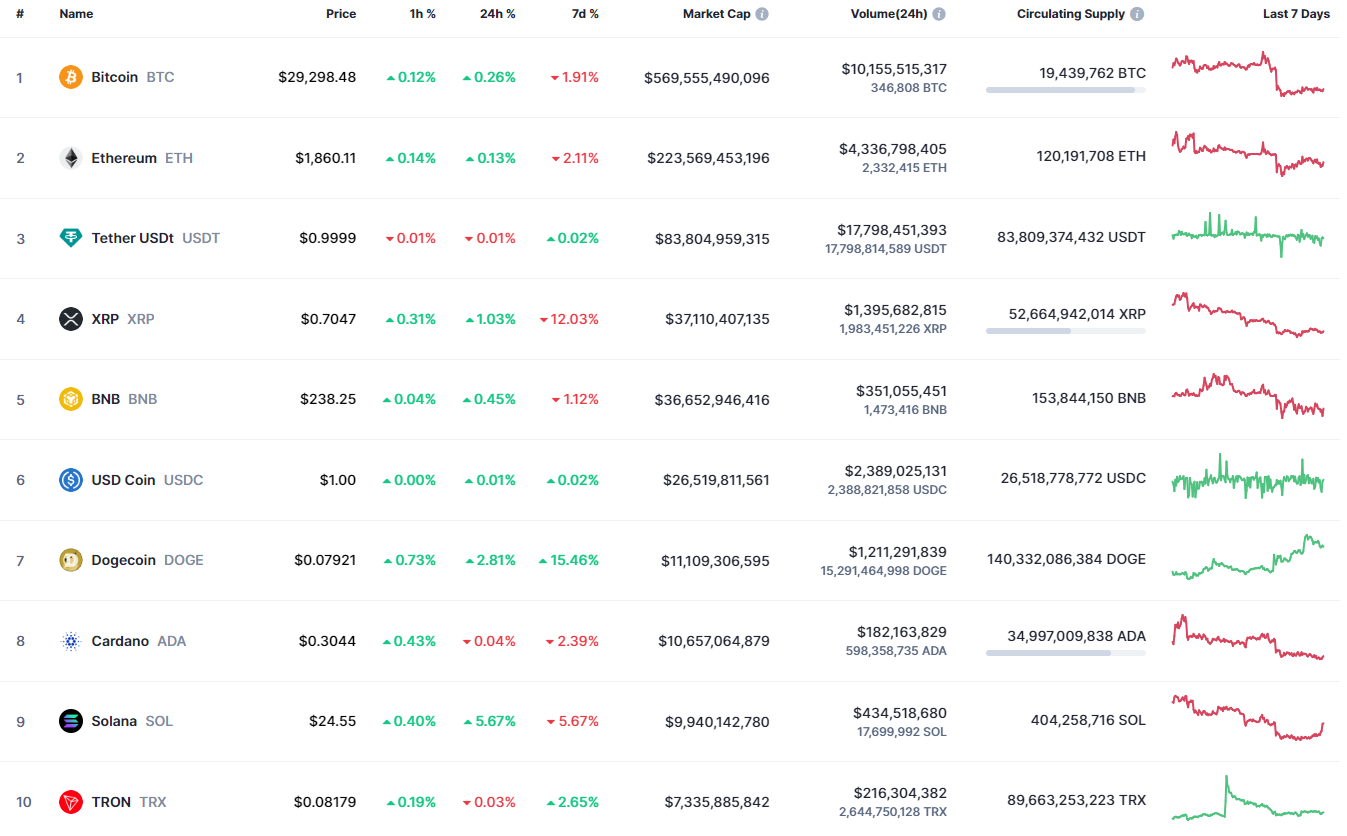Click the Ethereum diamond logo
1347x836 pixels.
tap(69, 157)
